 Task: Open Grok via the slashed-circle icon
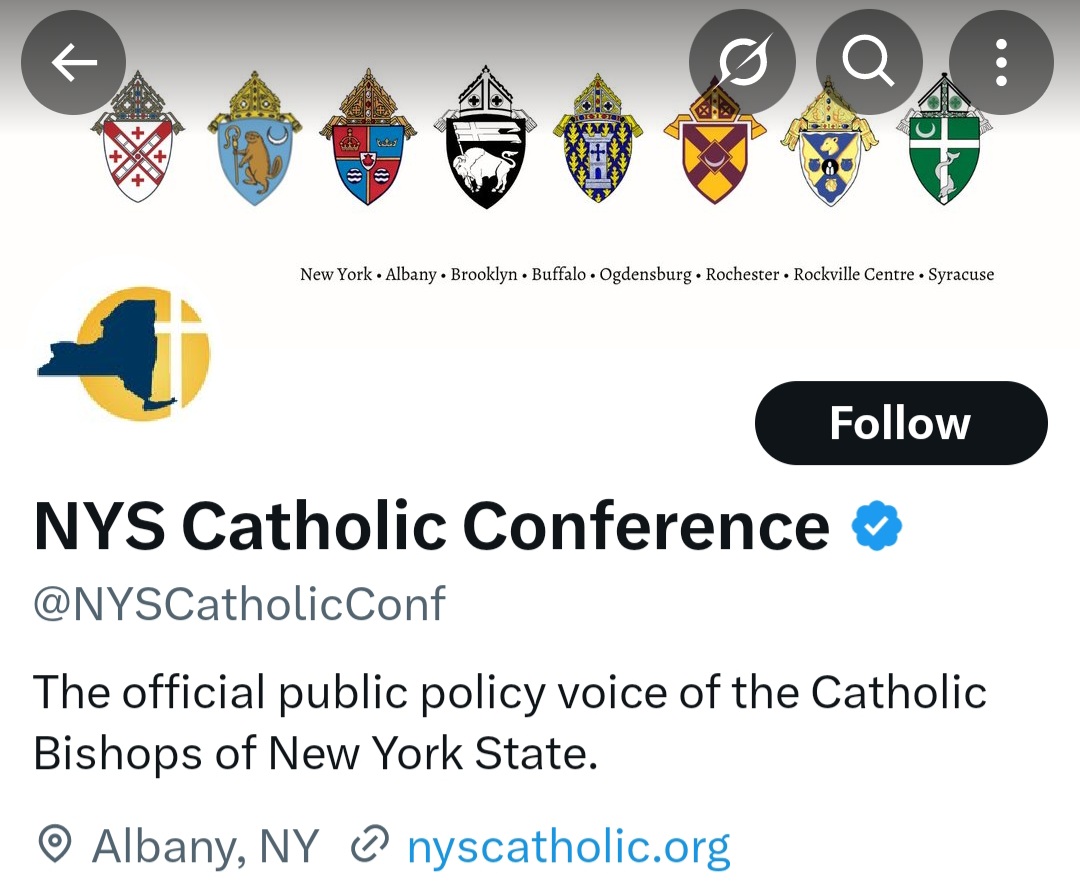(x=742, y=62)
